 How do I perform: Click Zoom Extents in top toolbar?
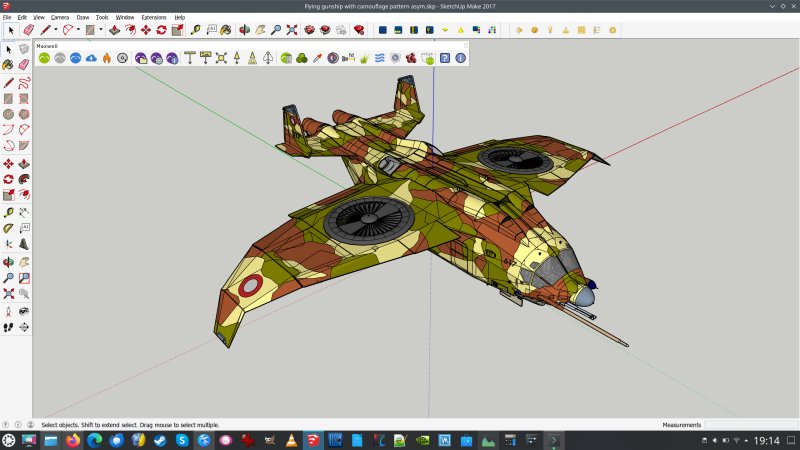[x=292, y=30]
